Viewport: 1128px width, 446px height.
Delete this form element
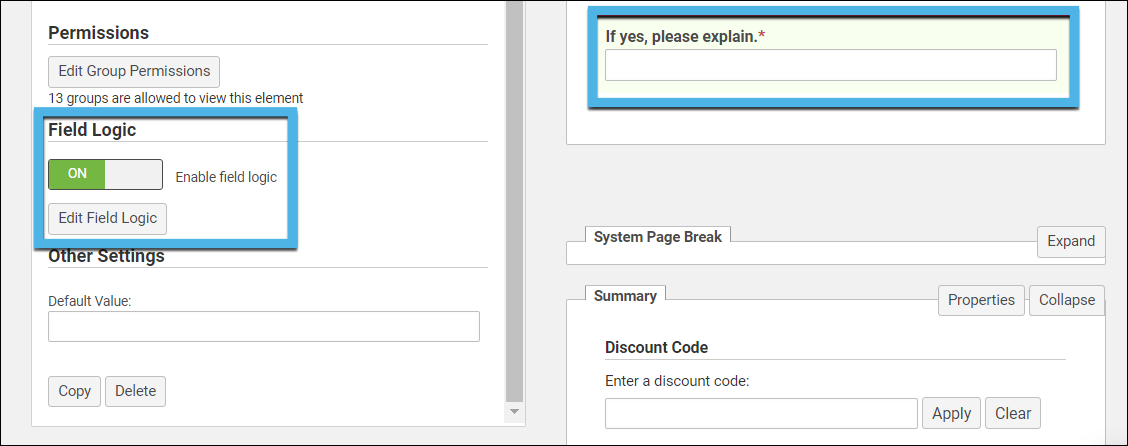tap(135, 391)
